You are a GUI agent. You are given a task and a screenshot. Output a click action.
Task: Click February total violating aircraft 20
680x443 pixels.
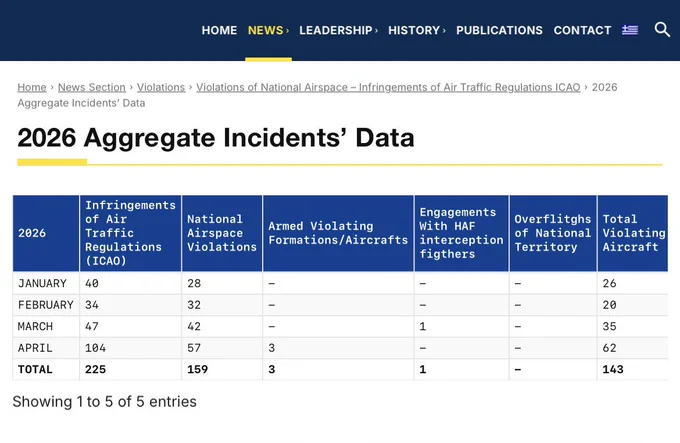pyautogui.click(x=609, y=305)
